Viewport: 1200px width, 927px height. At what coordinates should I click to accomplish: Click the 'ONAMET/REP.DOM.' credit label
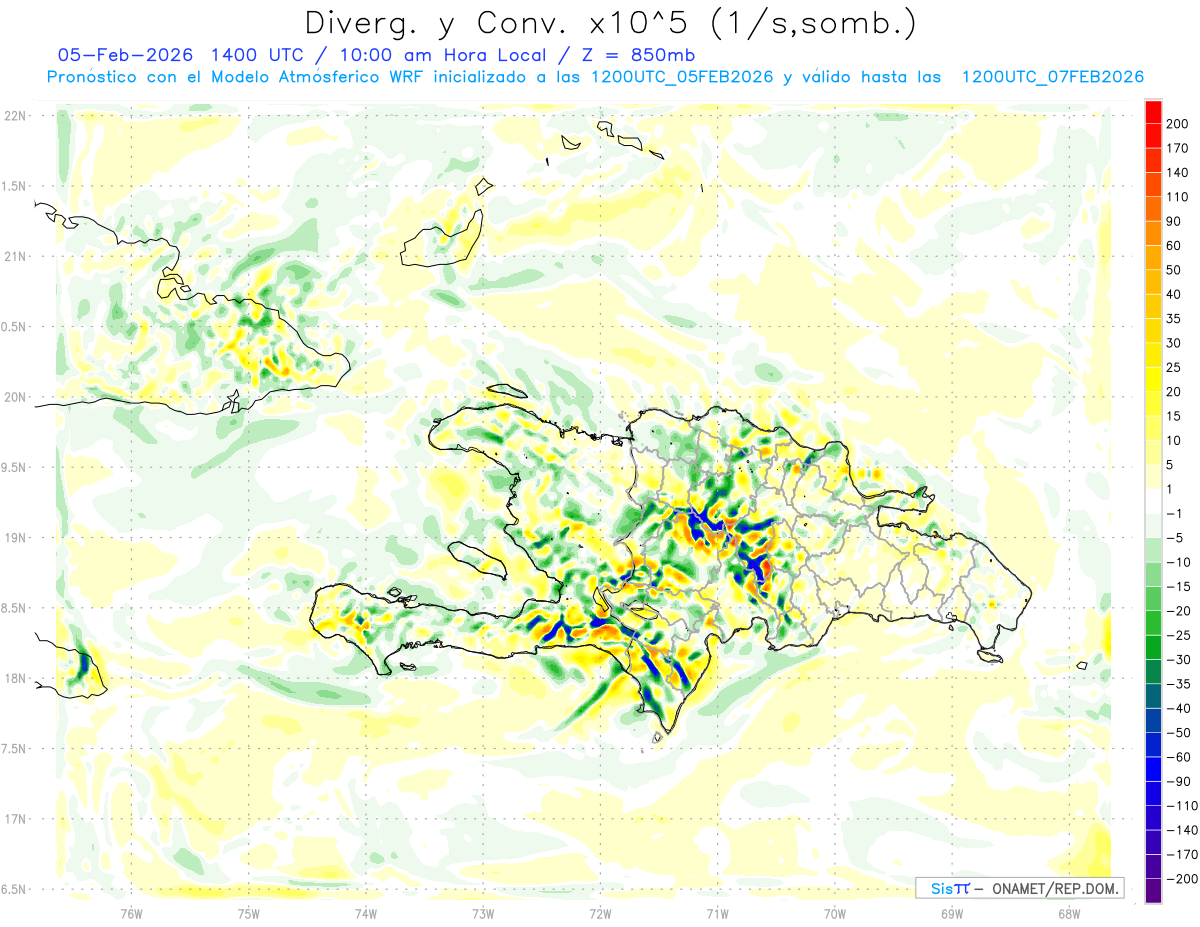point(1054,889)
